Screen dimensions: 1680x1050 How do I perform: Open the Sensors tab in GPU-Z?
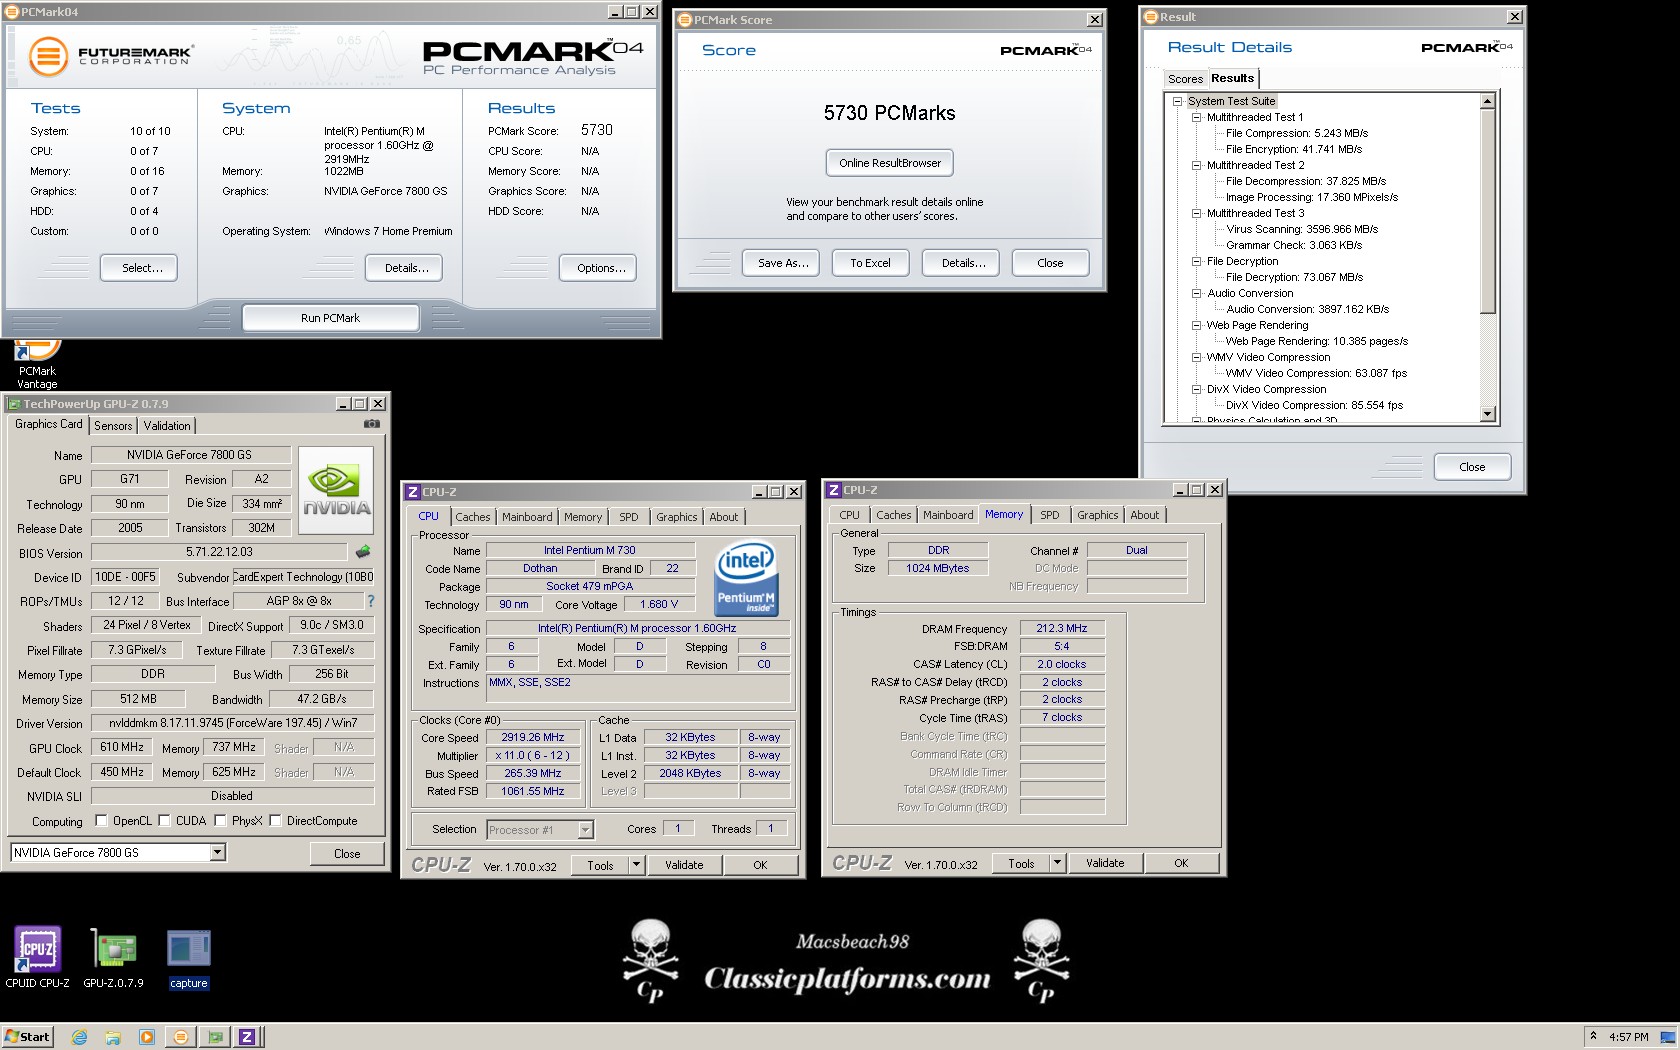click(x=113, y=425)
